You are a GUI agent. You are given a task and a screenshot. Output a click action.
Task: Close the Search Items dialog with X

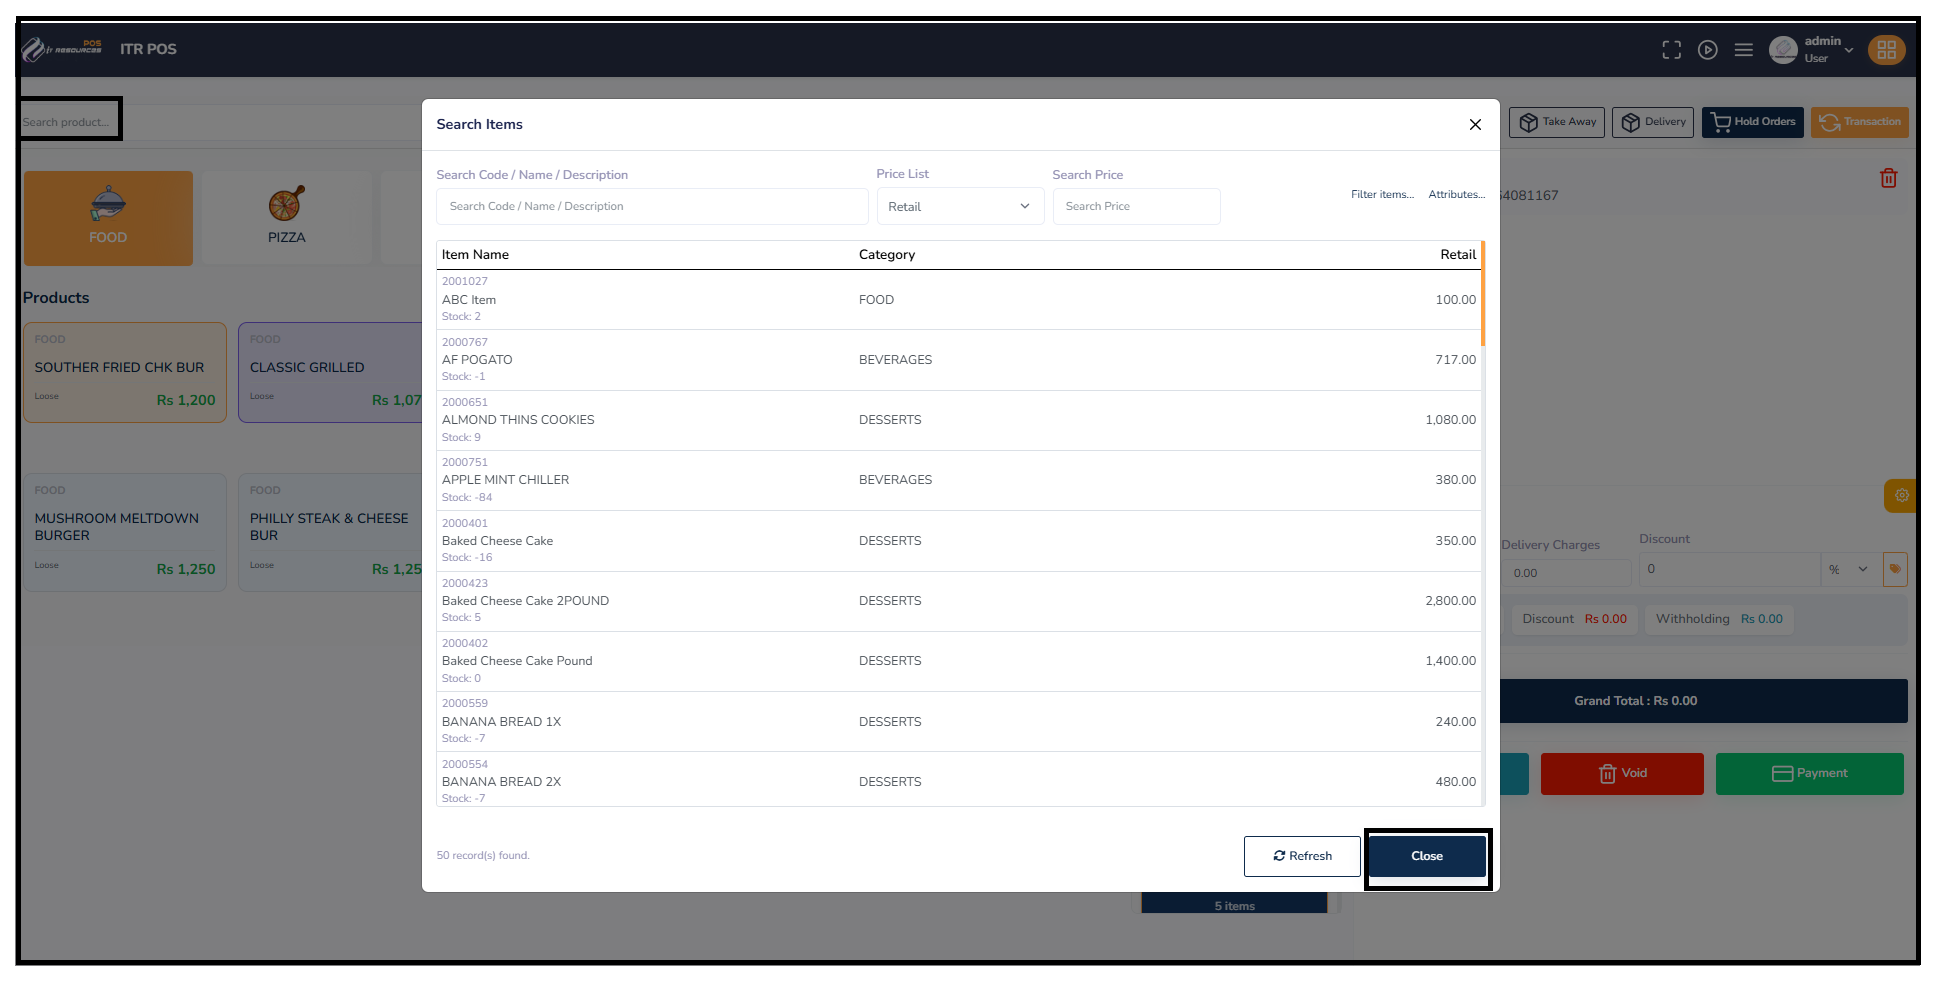1475,125
